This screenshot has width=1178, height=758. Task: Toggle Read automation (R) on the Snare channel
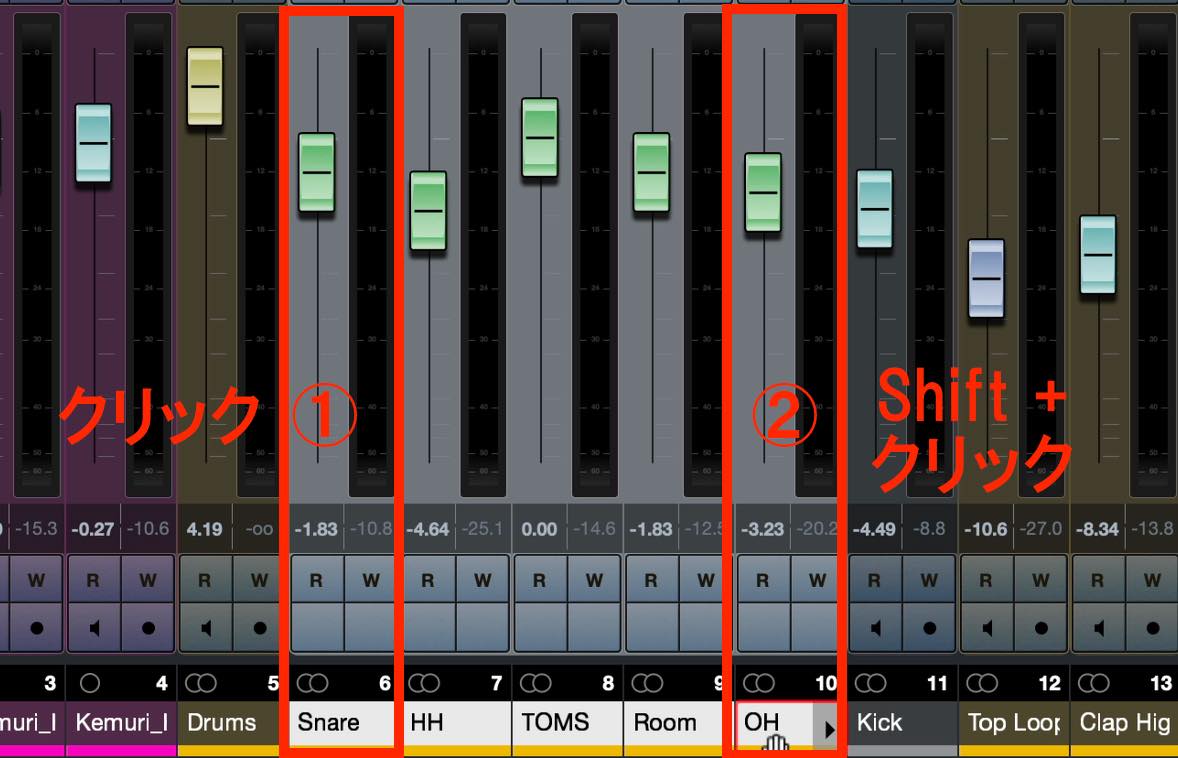click(316, 580)
